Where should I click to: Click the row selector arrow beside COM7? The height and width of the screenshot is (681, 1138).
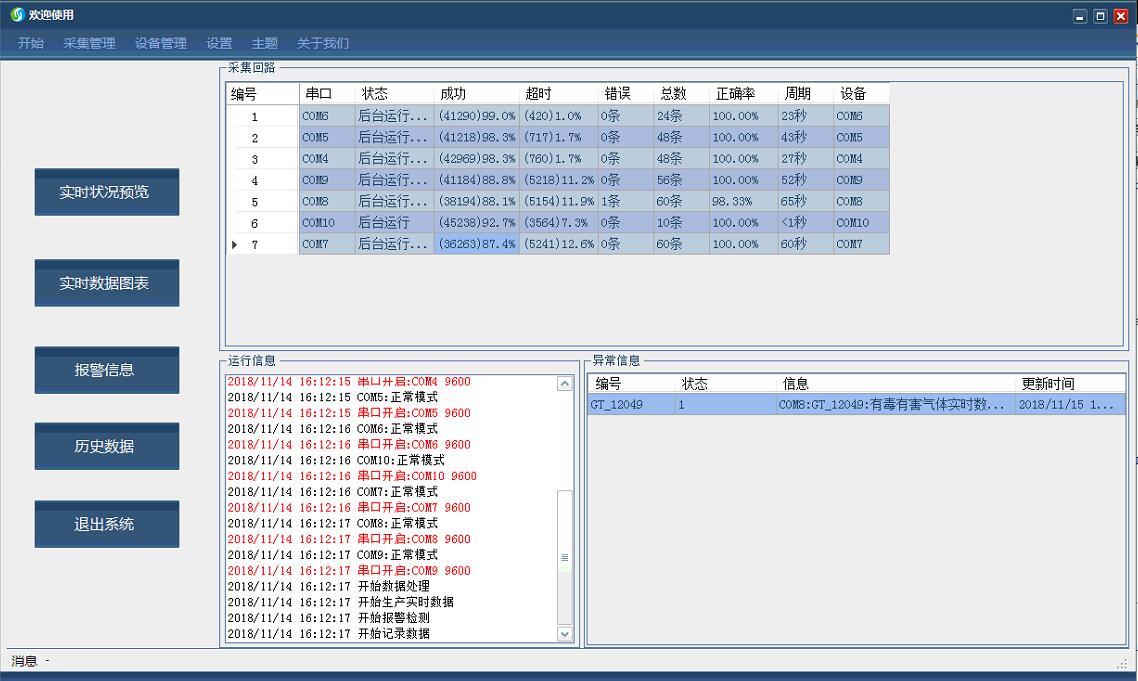(x=232, y=243)
